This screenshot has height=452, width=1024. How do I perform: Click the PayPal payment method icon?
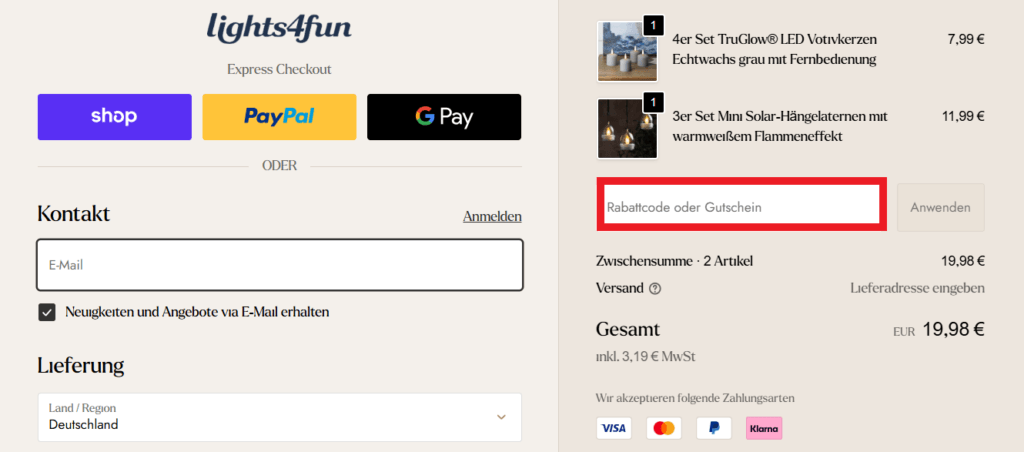[x=713, y=428]
